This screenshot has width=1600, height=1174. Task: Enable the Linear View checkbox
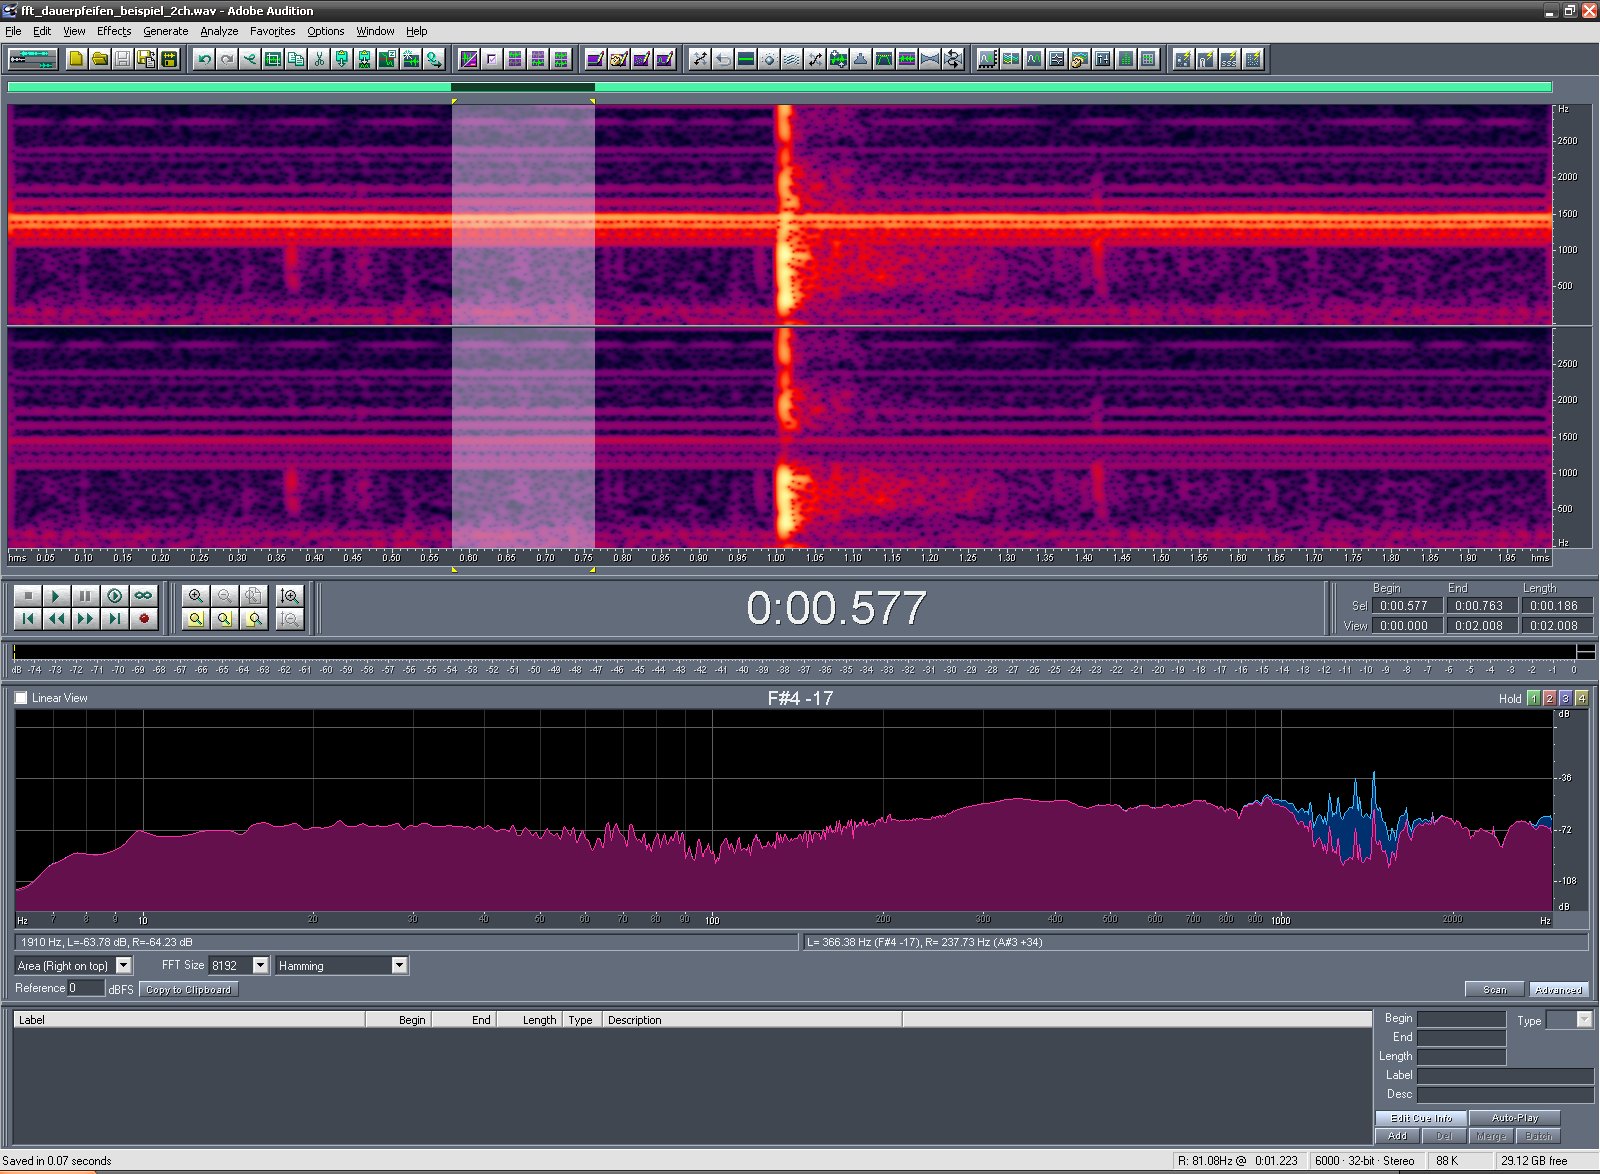[x=21, y=698]
